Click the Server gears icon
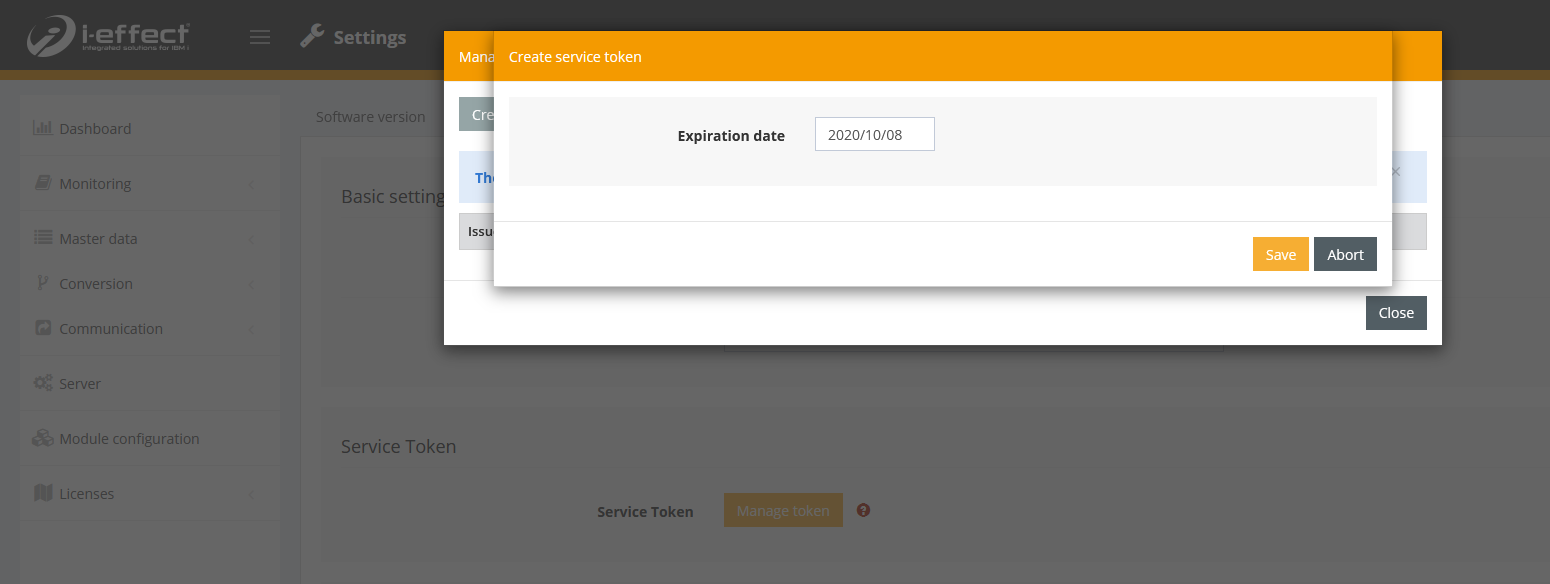The height and width of the screenshot is (584, 1550). 42,383
